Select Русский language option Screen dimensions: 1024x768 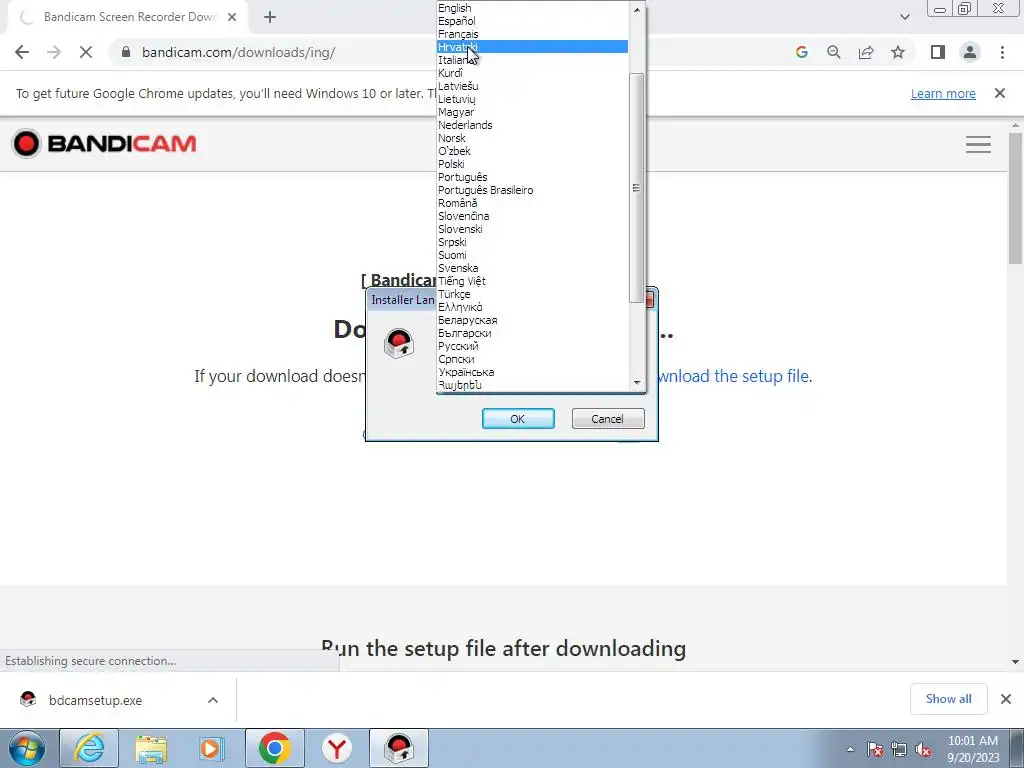(532, 346)
